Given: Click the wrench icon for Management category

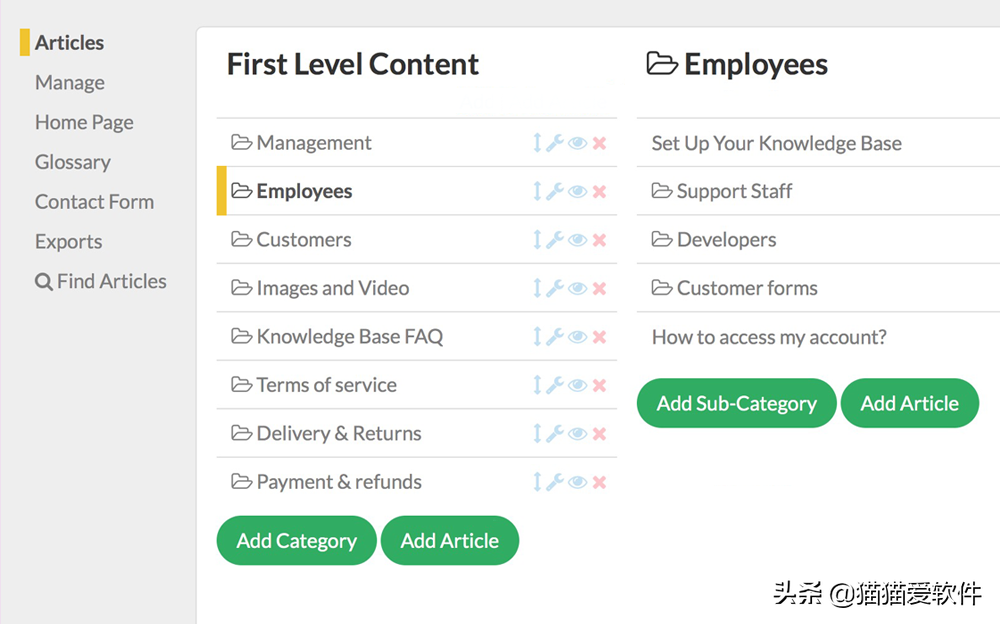Looking at the screenshot, I should point(555,143).
